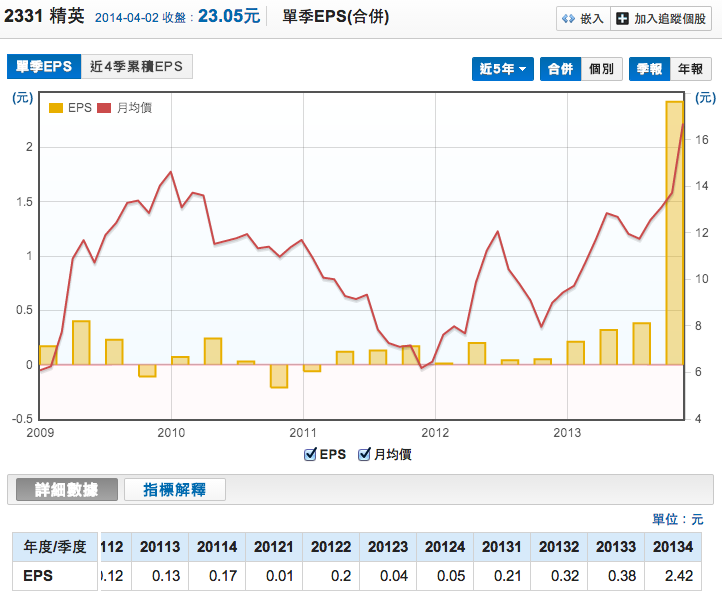Click the tallest EPS bar for 2013 Q4

coord(675,233)
